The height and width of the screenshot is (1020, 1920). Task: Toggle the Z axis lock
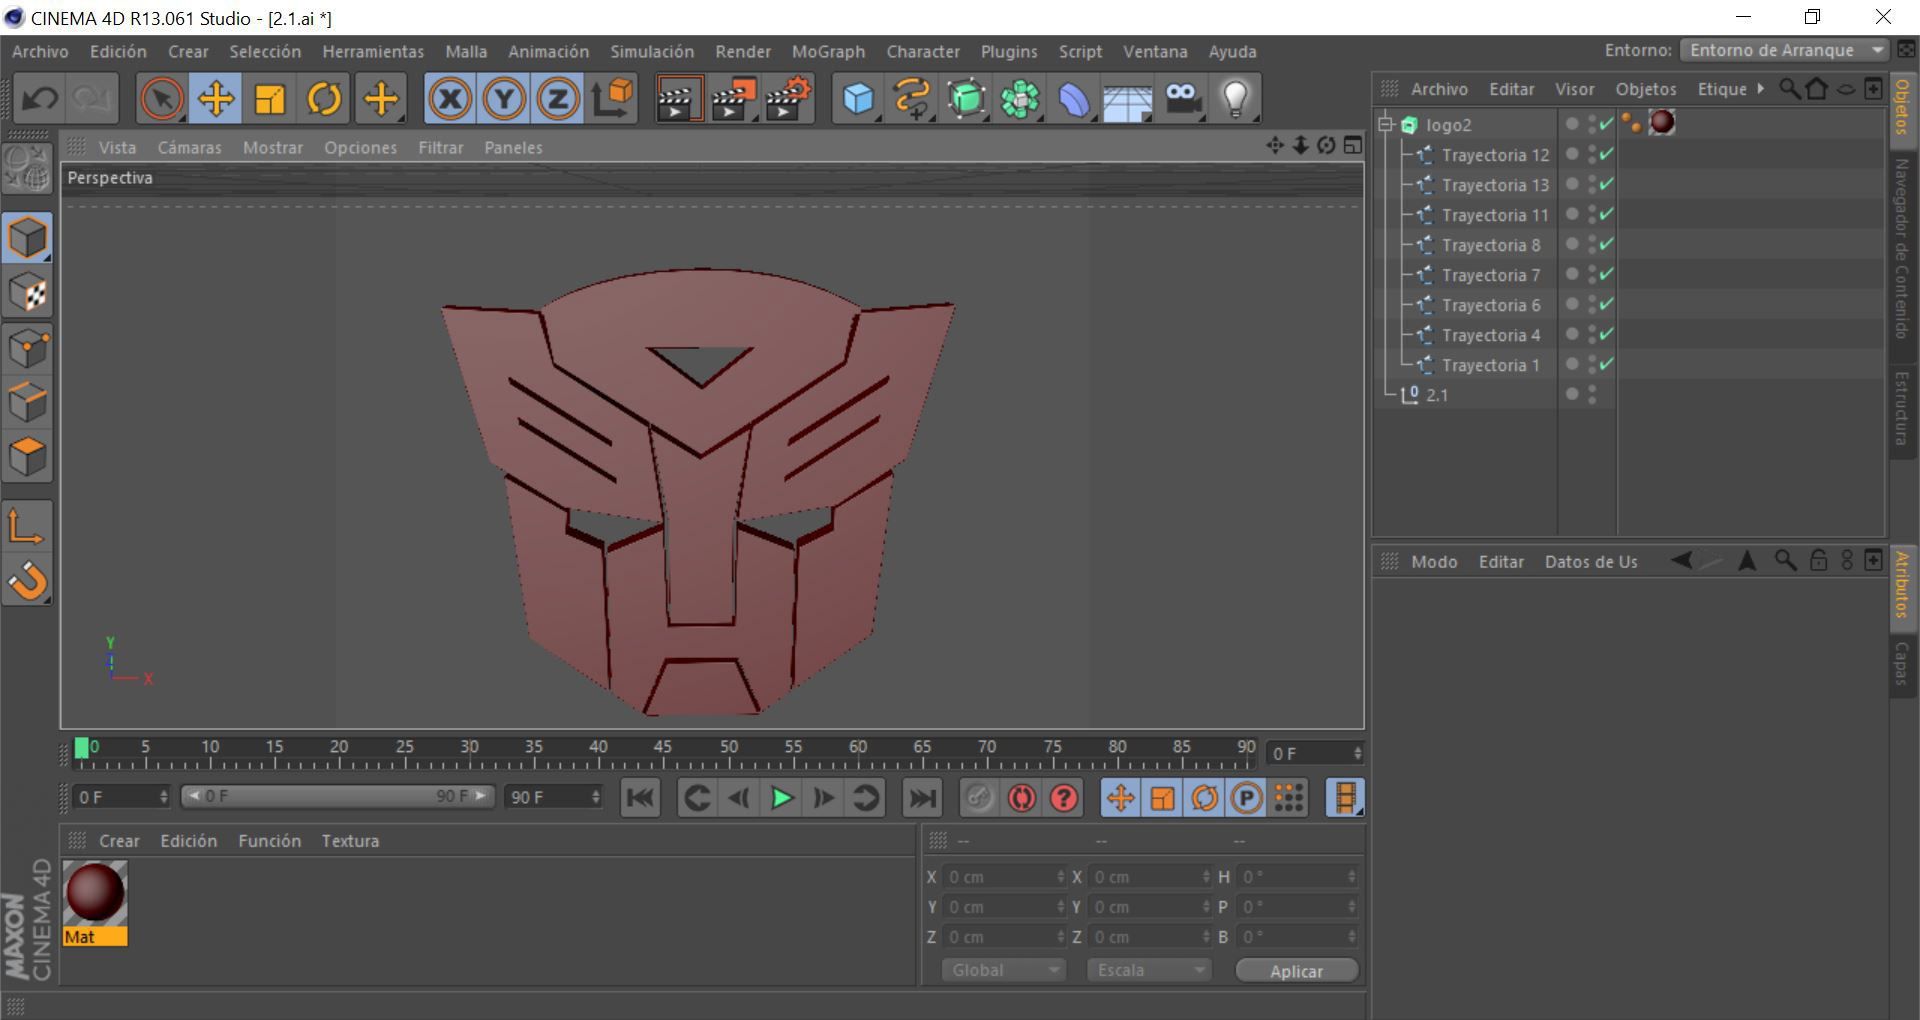tap(558, 99)
